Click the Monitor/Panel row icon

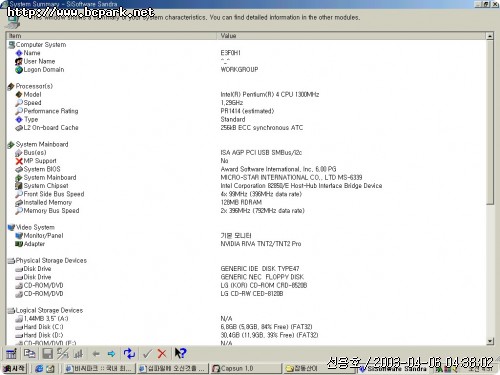(19, 236)
